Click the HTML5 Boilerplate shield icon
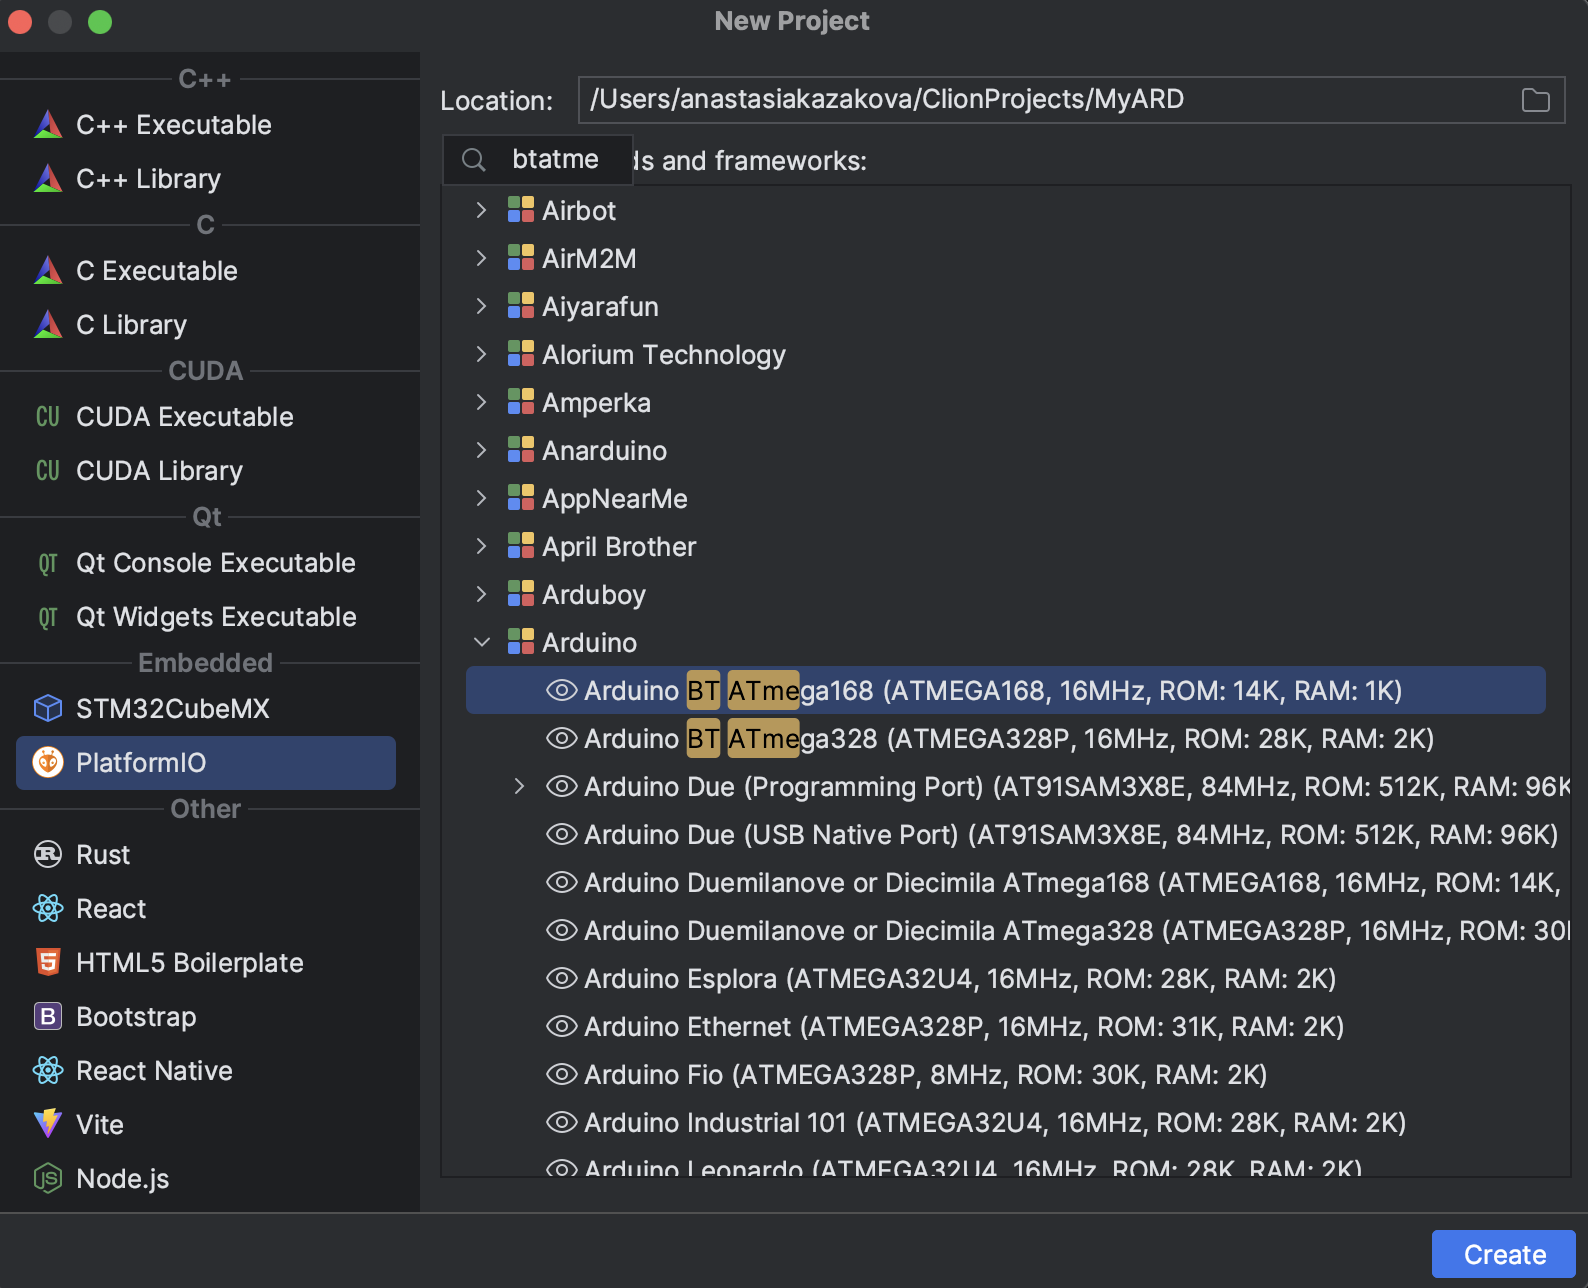Viewport: 1588px width, 1288px height. point(48,963)
